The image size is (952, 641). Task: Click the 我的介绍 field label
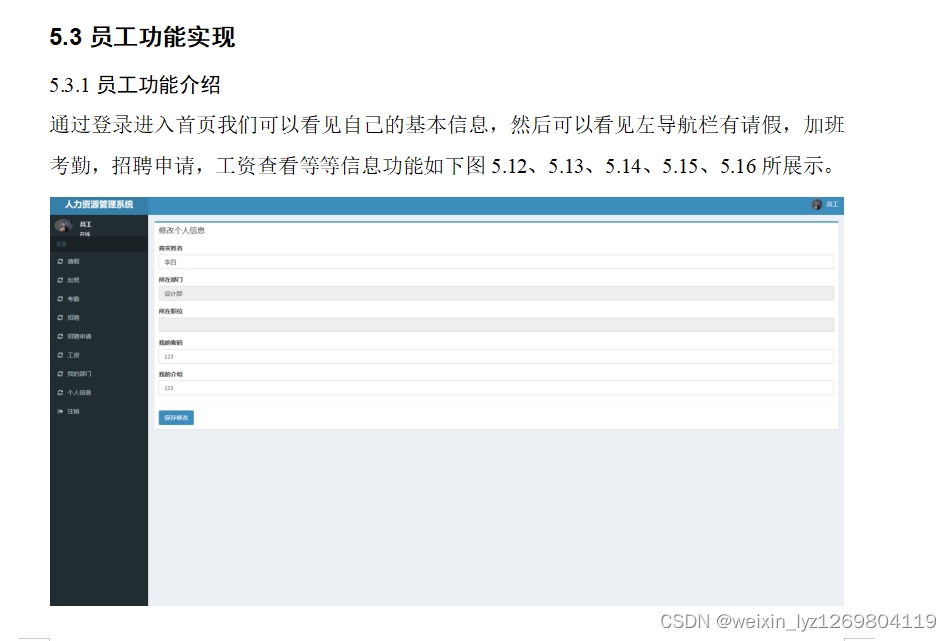[171, 375]
